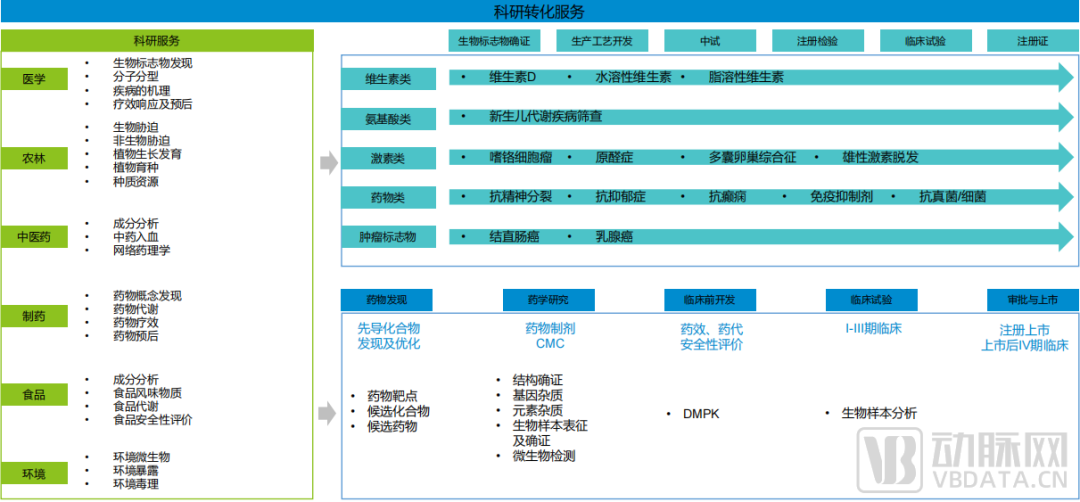Click 食品风味物质 under 食品

coord(147,393)
